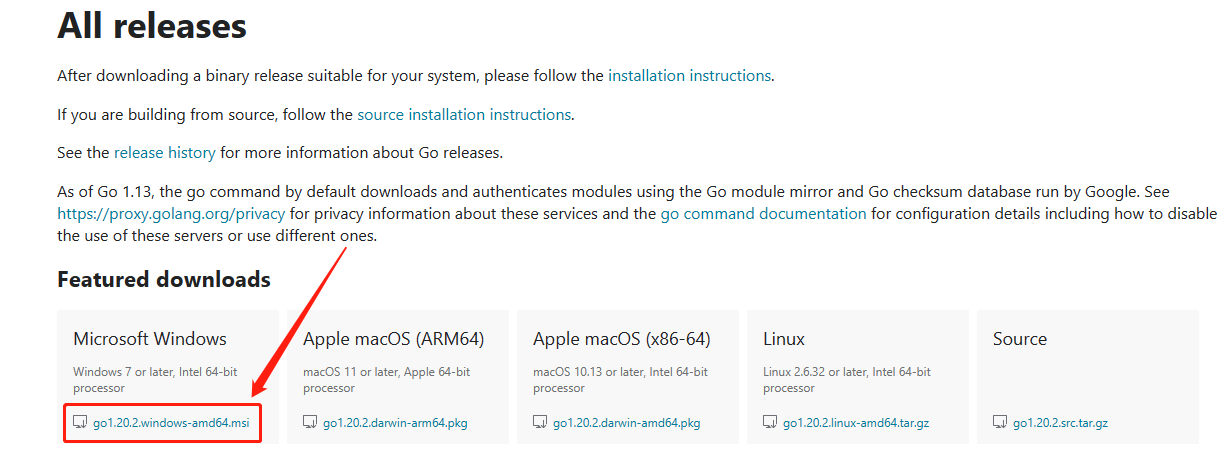Visit https://proxy.golang.org/privacy link
Image resolution: width=1226 pixels, height=464 pixels.
pyautogui.click(x=171, y=214)
